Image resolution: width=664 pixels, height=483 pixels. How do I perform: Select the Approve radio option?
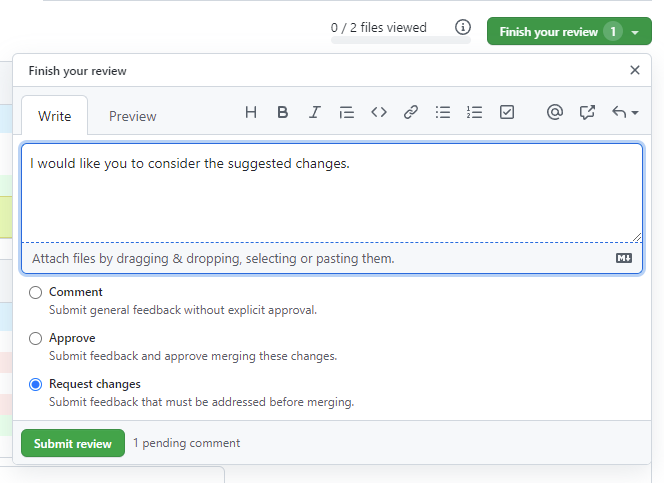(36, 338)
